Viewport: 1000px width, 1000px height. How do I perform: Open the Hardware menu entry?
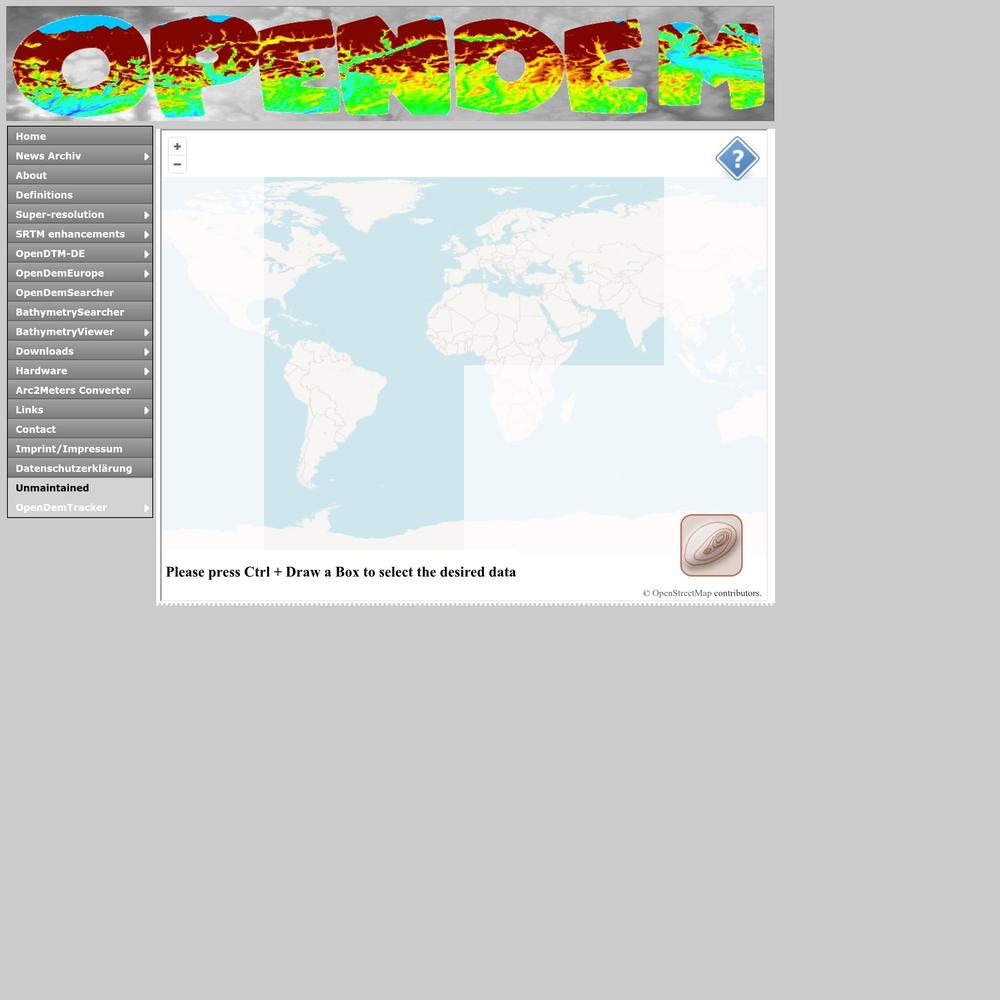coord(80,371)
